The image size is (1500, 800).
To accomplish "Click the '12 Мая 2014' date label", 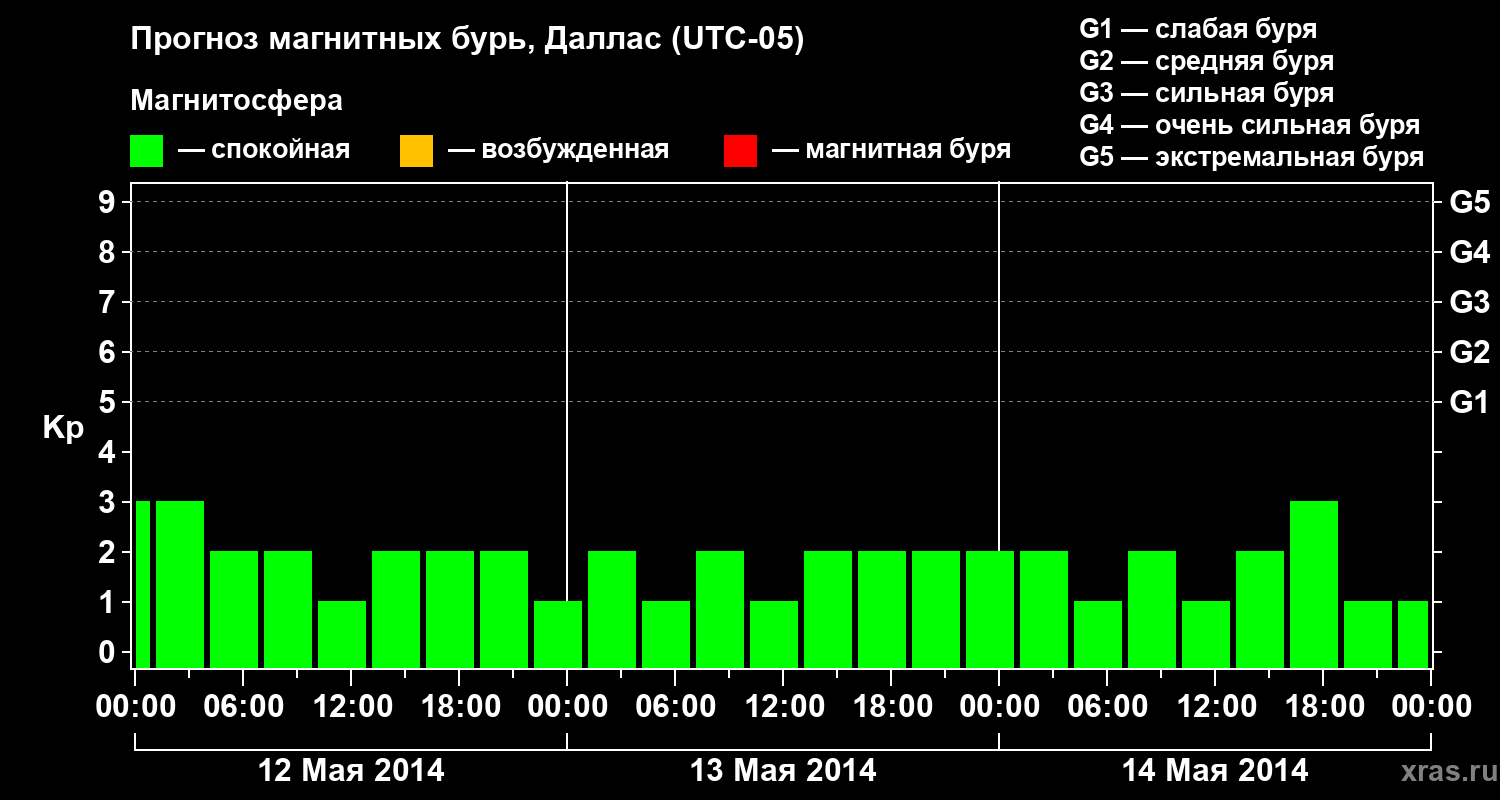I will click(351, 770).
